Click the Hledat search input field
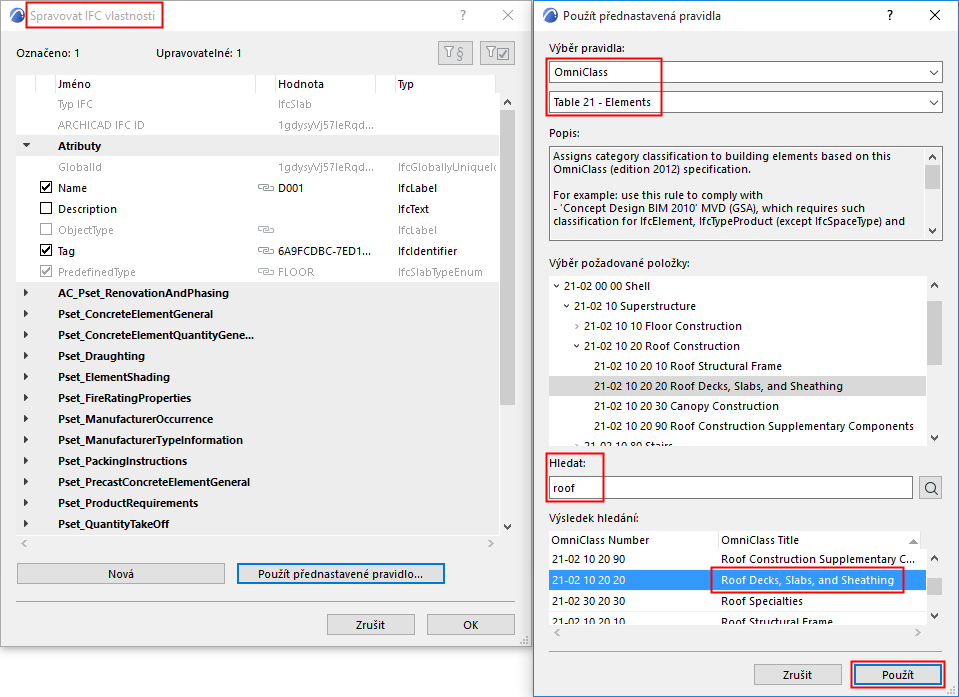Image resolution: width=959 pixels, height=697 pixels. click(x=731, y=488)
